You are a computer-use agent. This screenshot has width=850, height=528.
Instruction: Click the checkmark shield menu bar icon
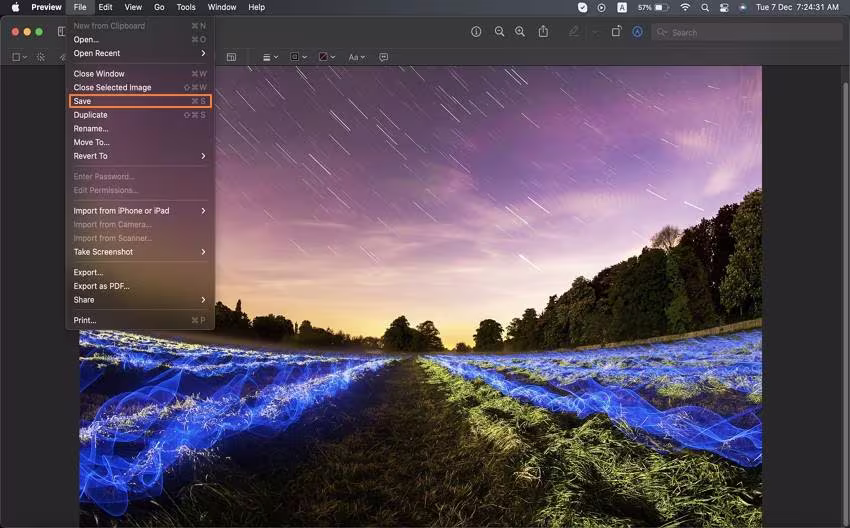coord(582,7)
